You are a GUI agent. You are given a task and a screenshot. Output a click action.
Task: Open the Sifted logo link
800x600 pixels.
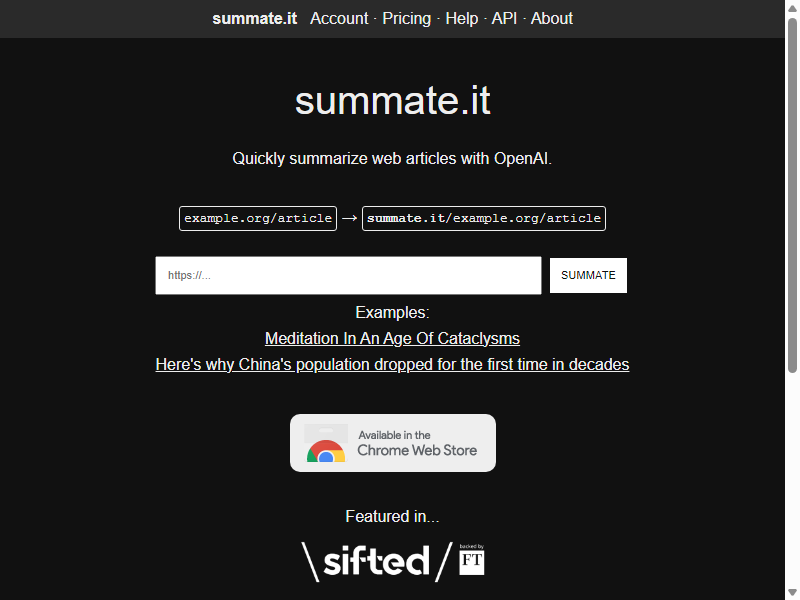point(377,562)
